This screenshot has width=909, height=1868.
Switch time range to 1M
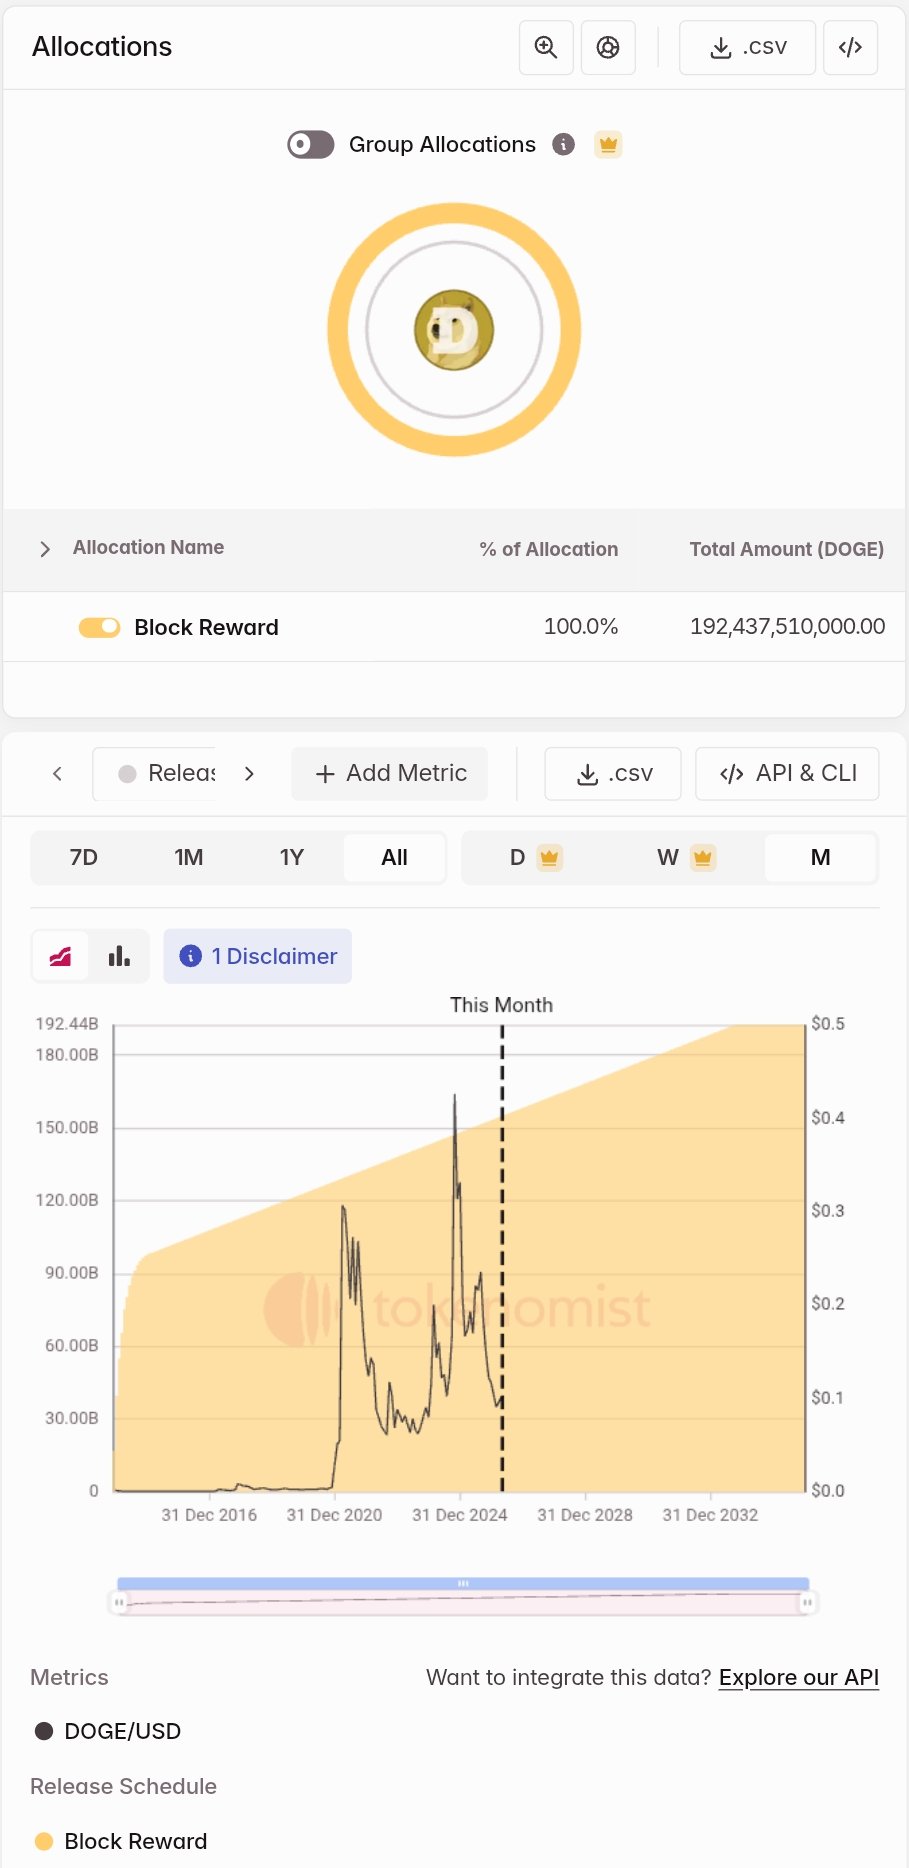point(189,857)
